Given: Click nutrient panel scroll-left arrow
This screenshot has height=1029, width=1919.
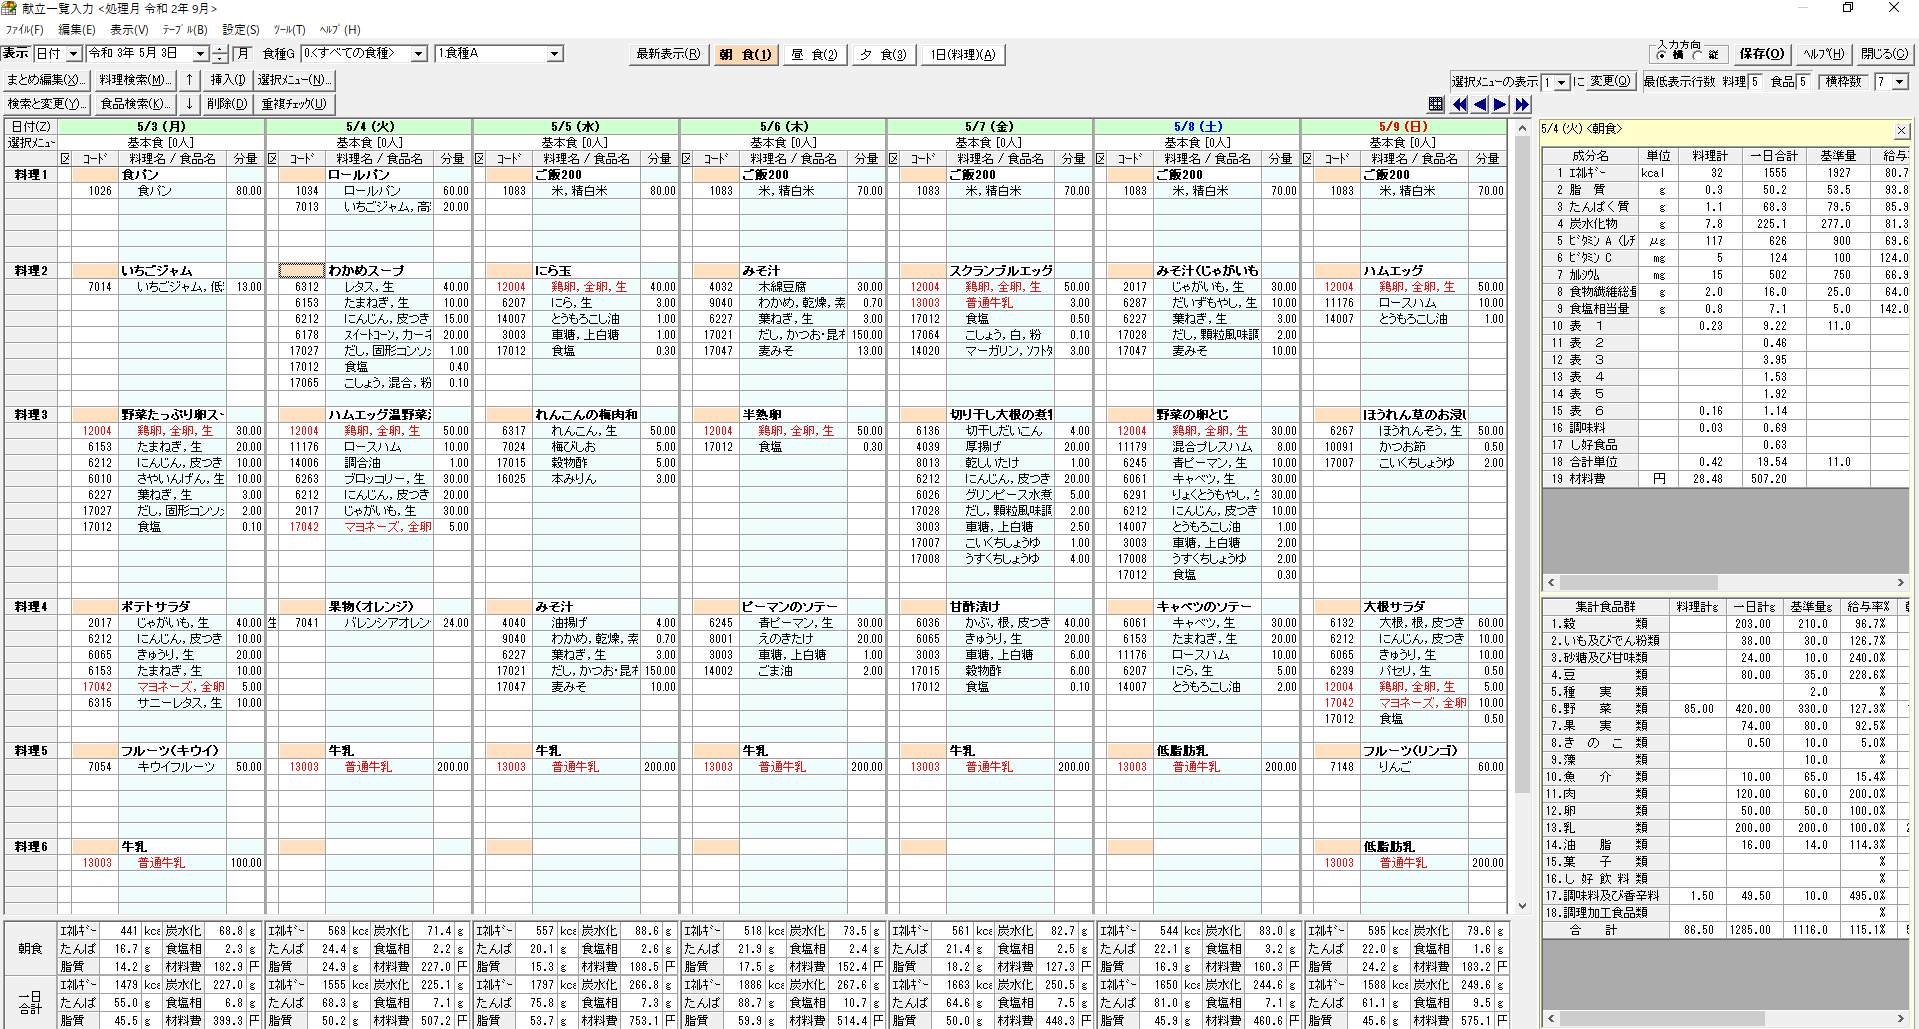Looking at the screenshot, I should click(1551, 582).
